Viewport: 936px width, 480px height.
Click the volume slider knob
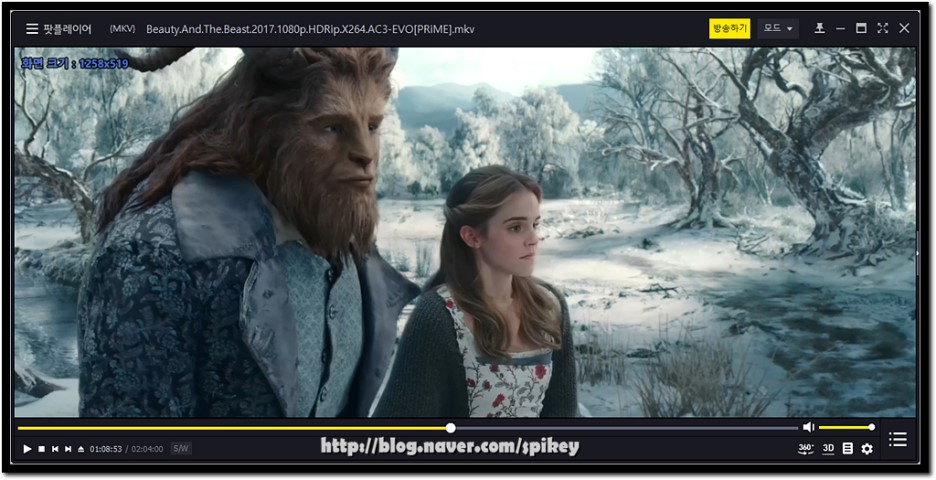(872, 427)
